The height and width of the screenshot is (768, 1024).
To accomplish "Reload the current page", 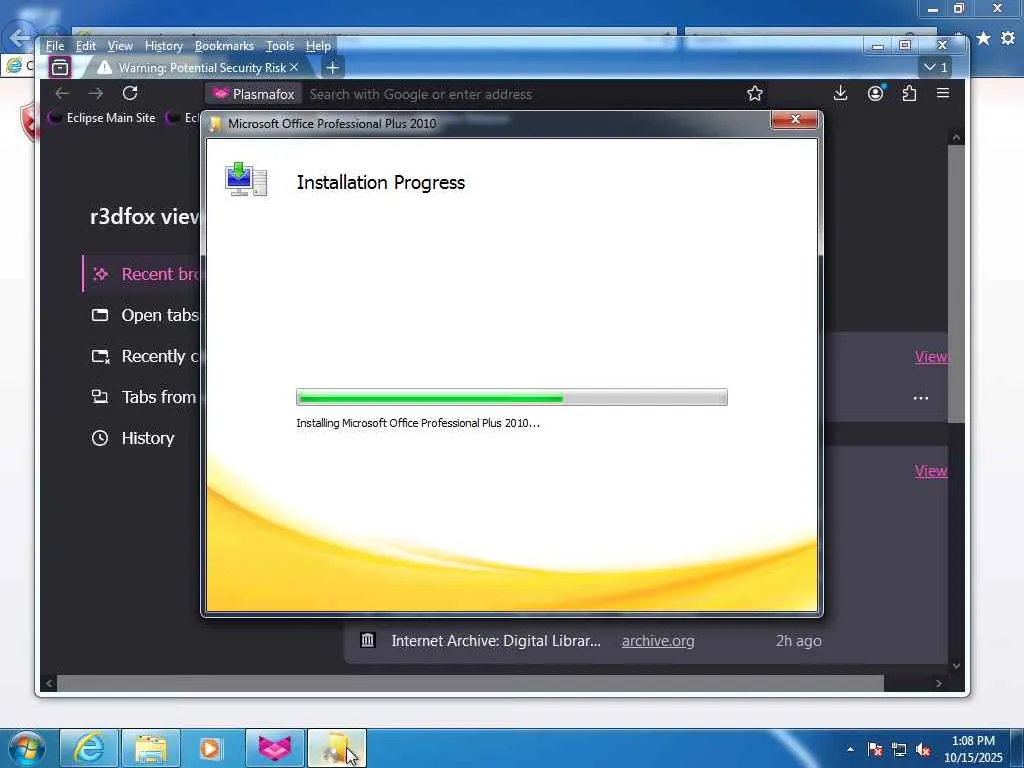I will pyautogui.click(x=130, y=93).
